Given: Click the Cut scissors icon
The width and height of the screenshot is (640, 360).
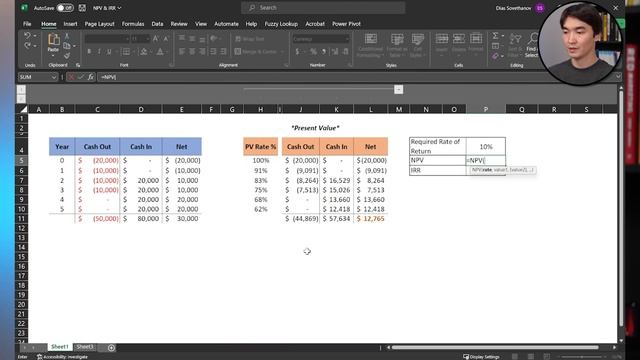Looking at the screenshot, I should coord(67,37).
